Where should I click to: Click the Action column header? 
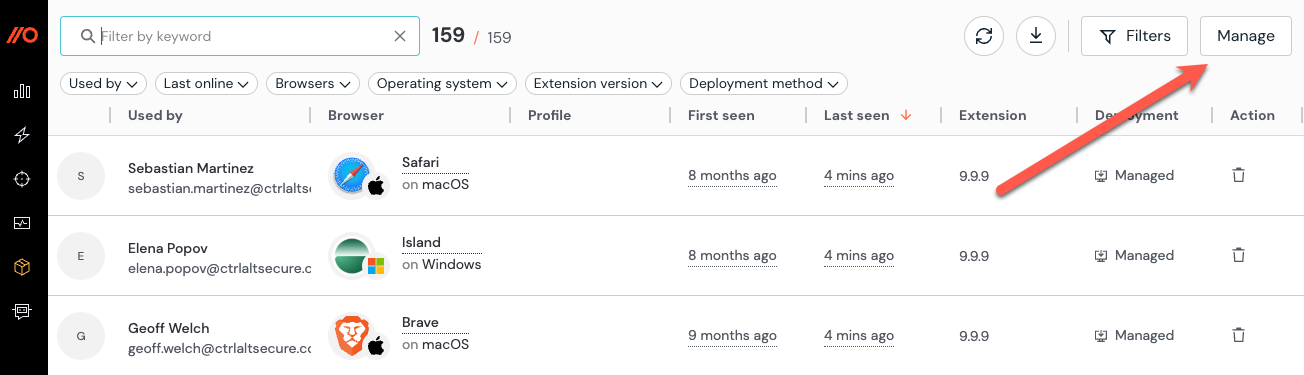pos(1252,115)
